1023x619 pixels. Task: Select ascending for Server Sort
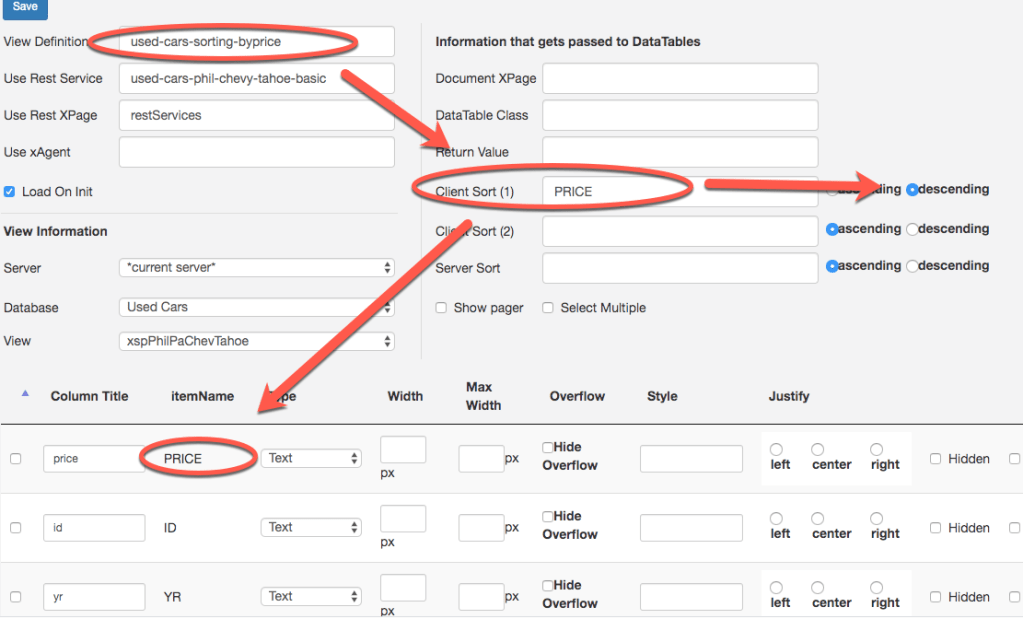832,266
